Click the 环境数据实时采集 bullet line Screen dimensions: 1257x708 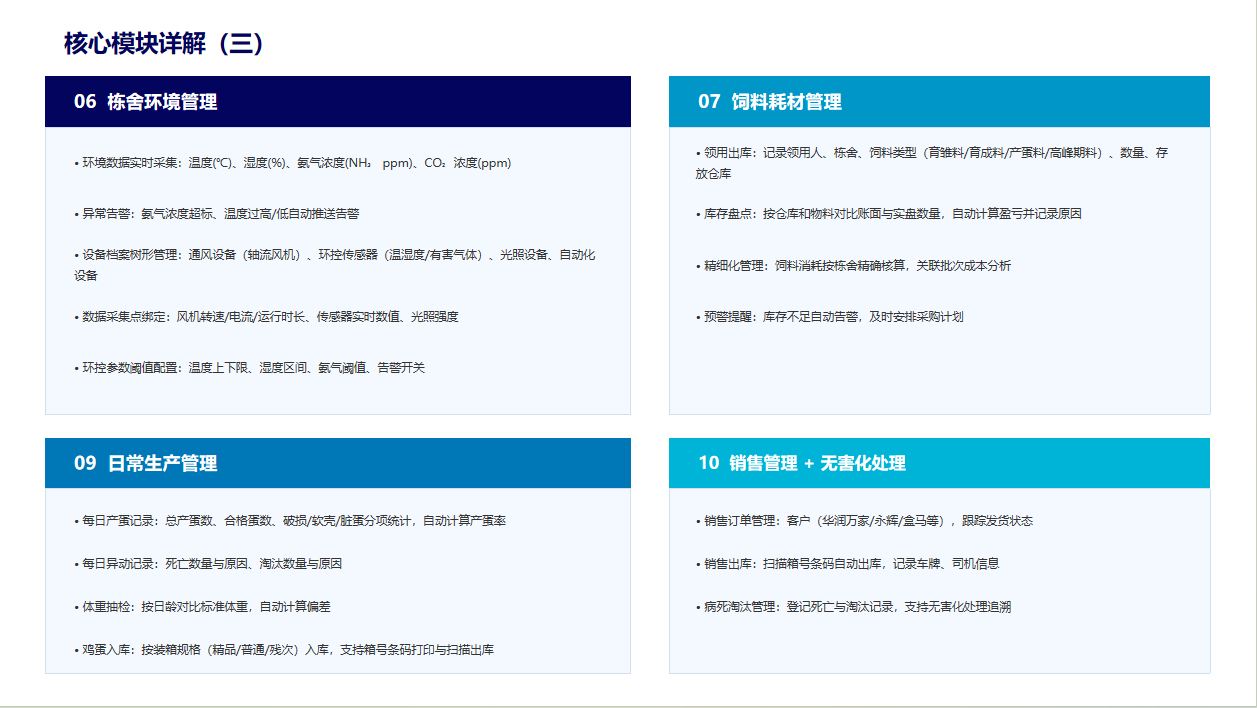[x=293, y=163]
